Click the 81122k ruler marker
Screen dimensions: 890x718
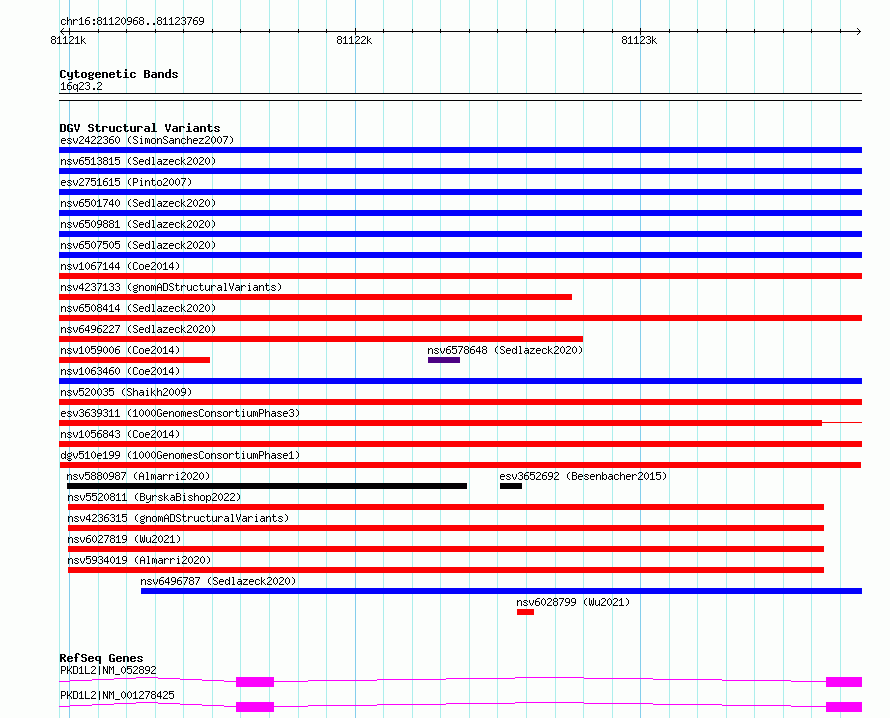354,40
